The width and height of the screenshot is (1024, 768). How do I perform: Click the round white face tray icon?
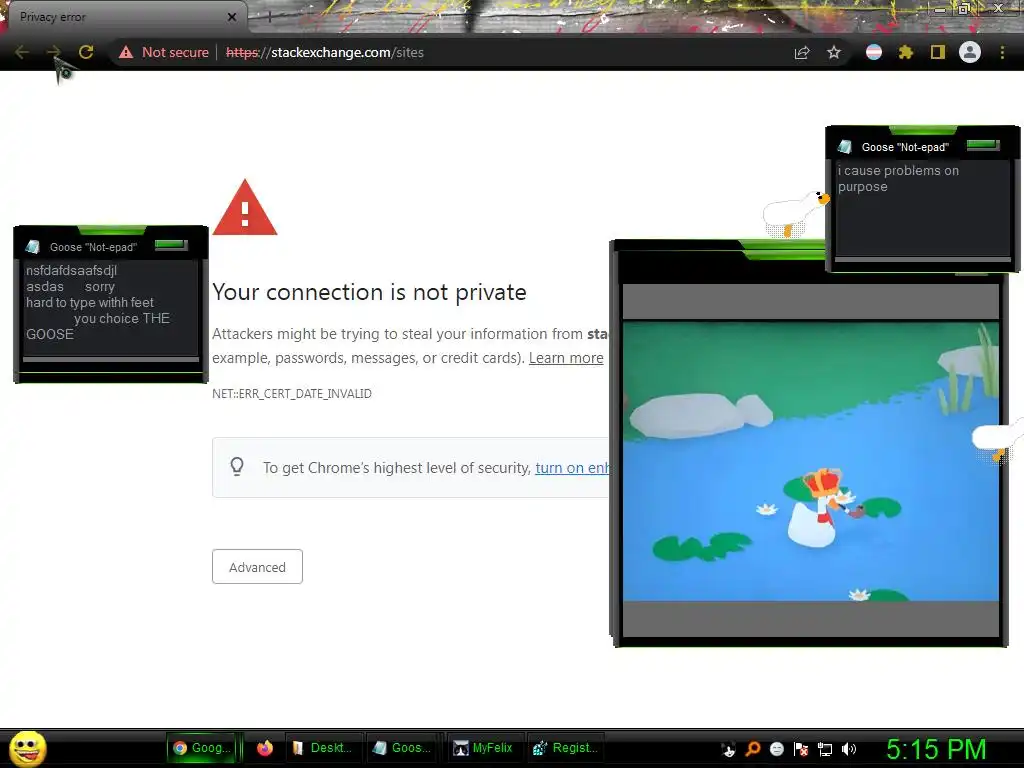pyautogui.click(x=776, y=749)
